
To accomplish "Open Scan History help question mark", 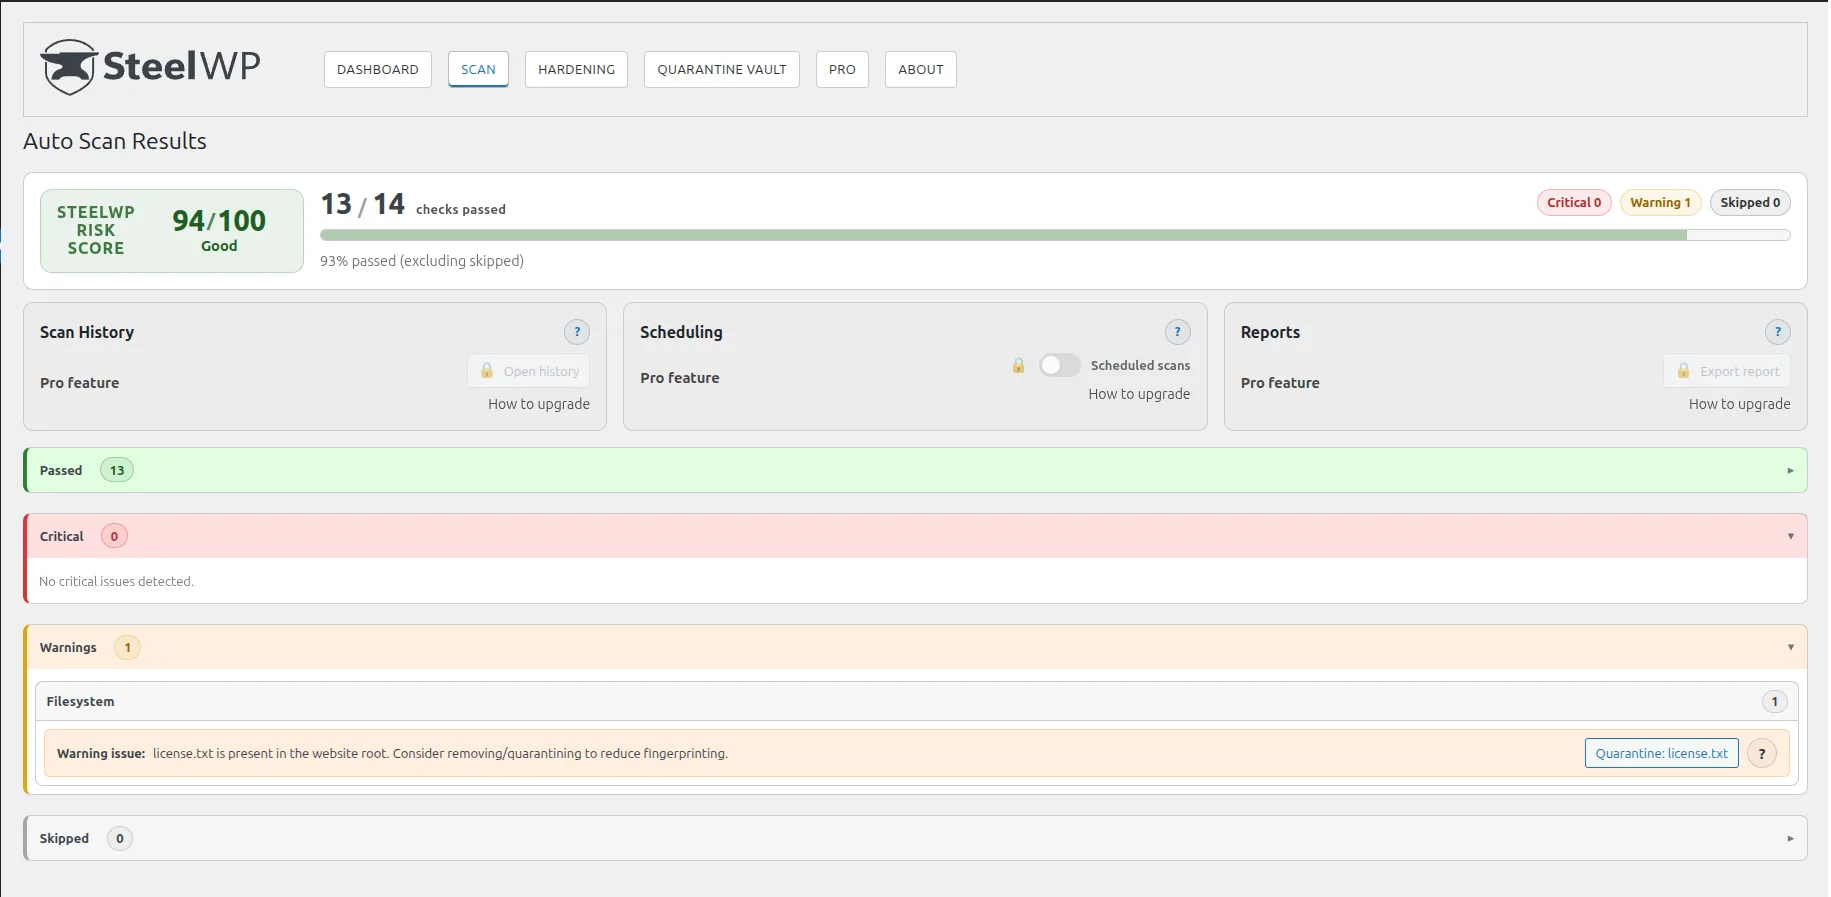I will click(x=577, y=332).
